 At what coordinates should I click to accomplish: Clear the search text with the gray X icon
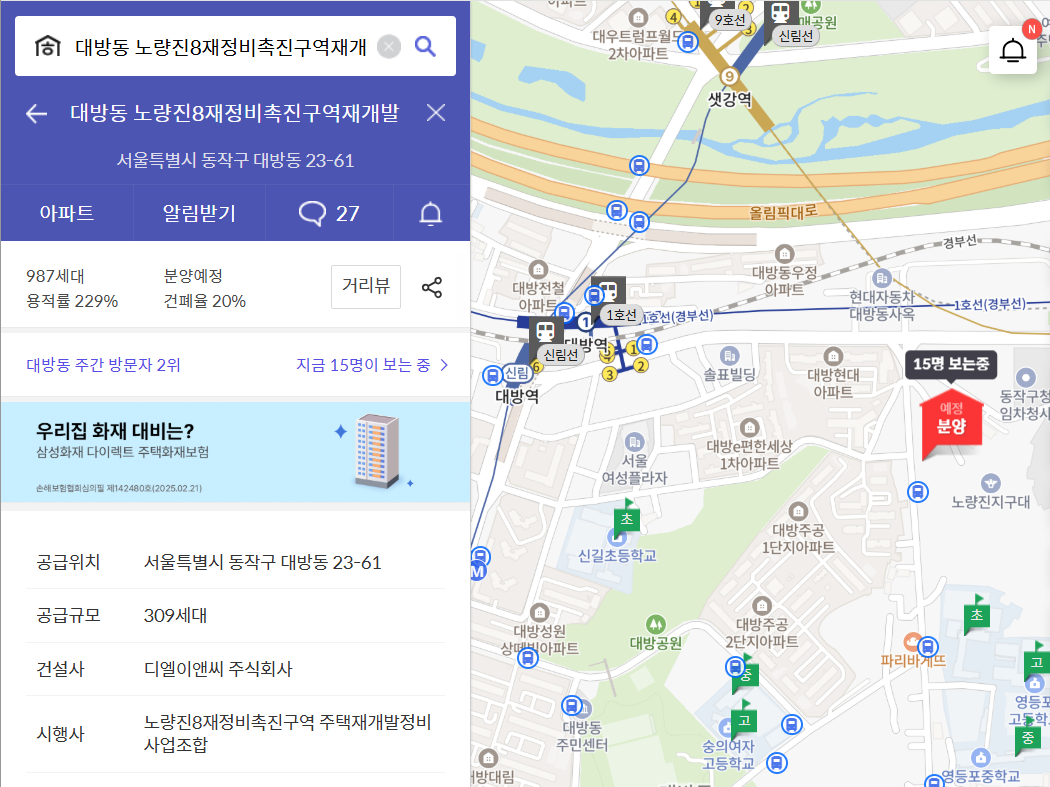pos(387,45)
